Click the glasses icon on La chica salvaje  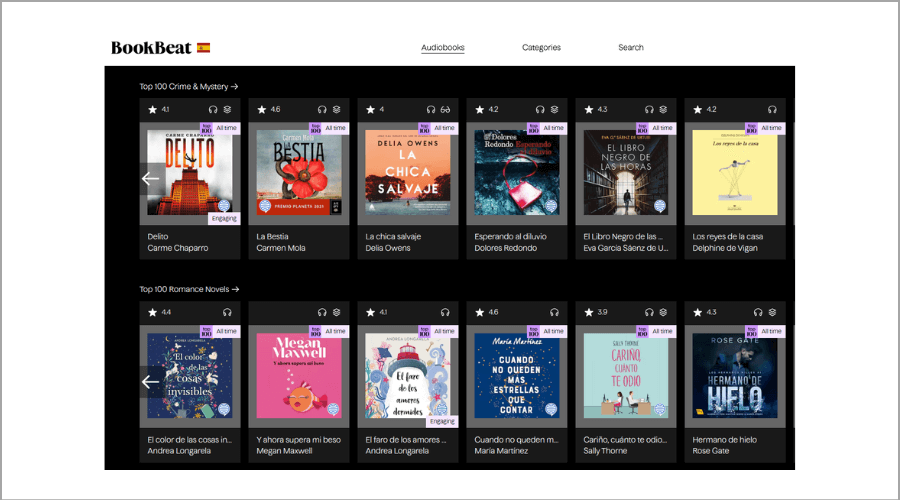coord(446,109)
